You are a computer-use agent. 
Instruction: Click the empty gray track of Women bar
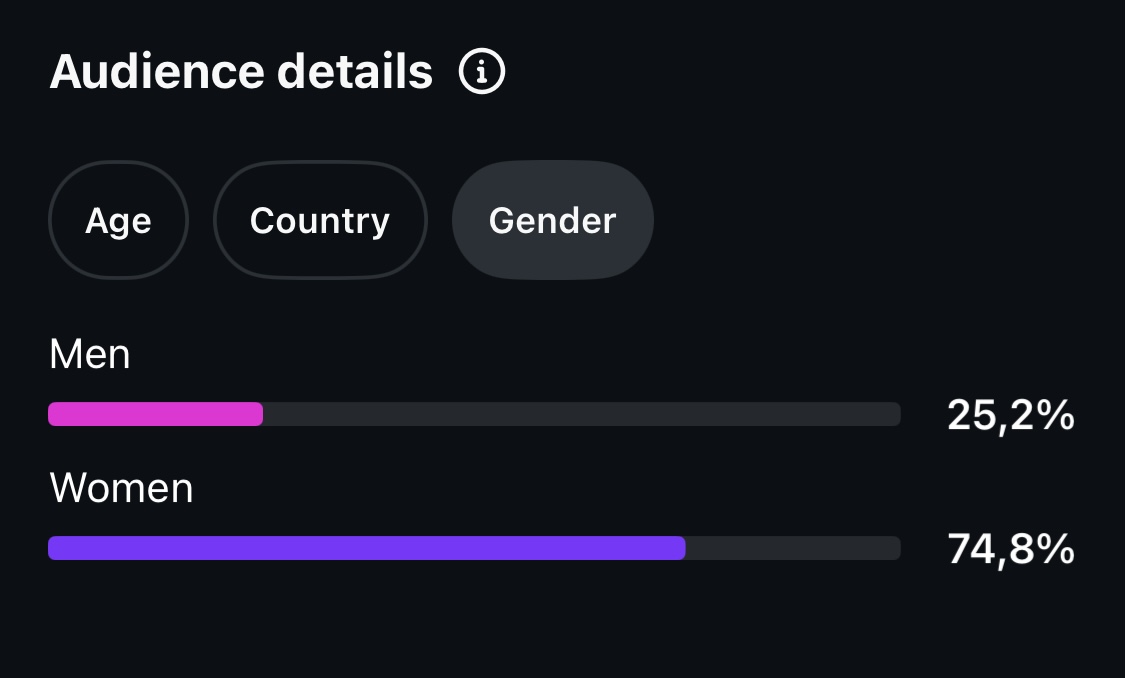[x=793, y=547]
